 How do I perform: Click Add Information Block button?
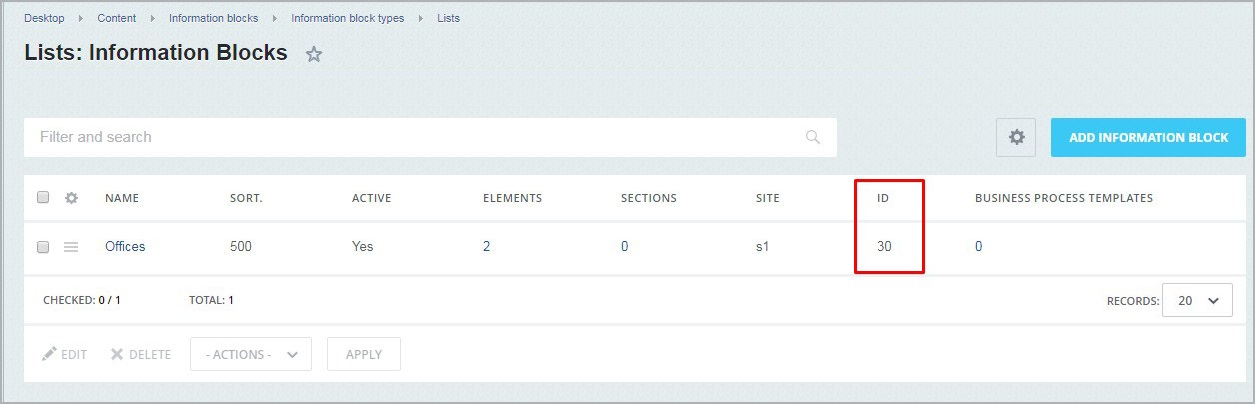pos(1148,137)
